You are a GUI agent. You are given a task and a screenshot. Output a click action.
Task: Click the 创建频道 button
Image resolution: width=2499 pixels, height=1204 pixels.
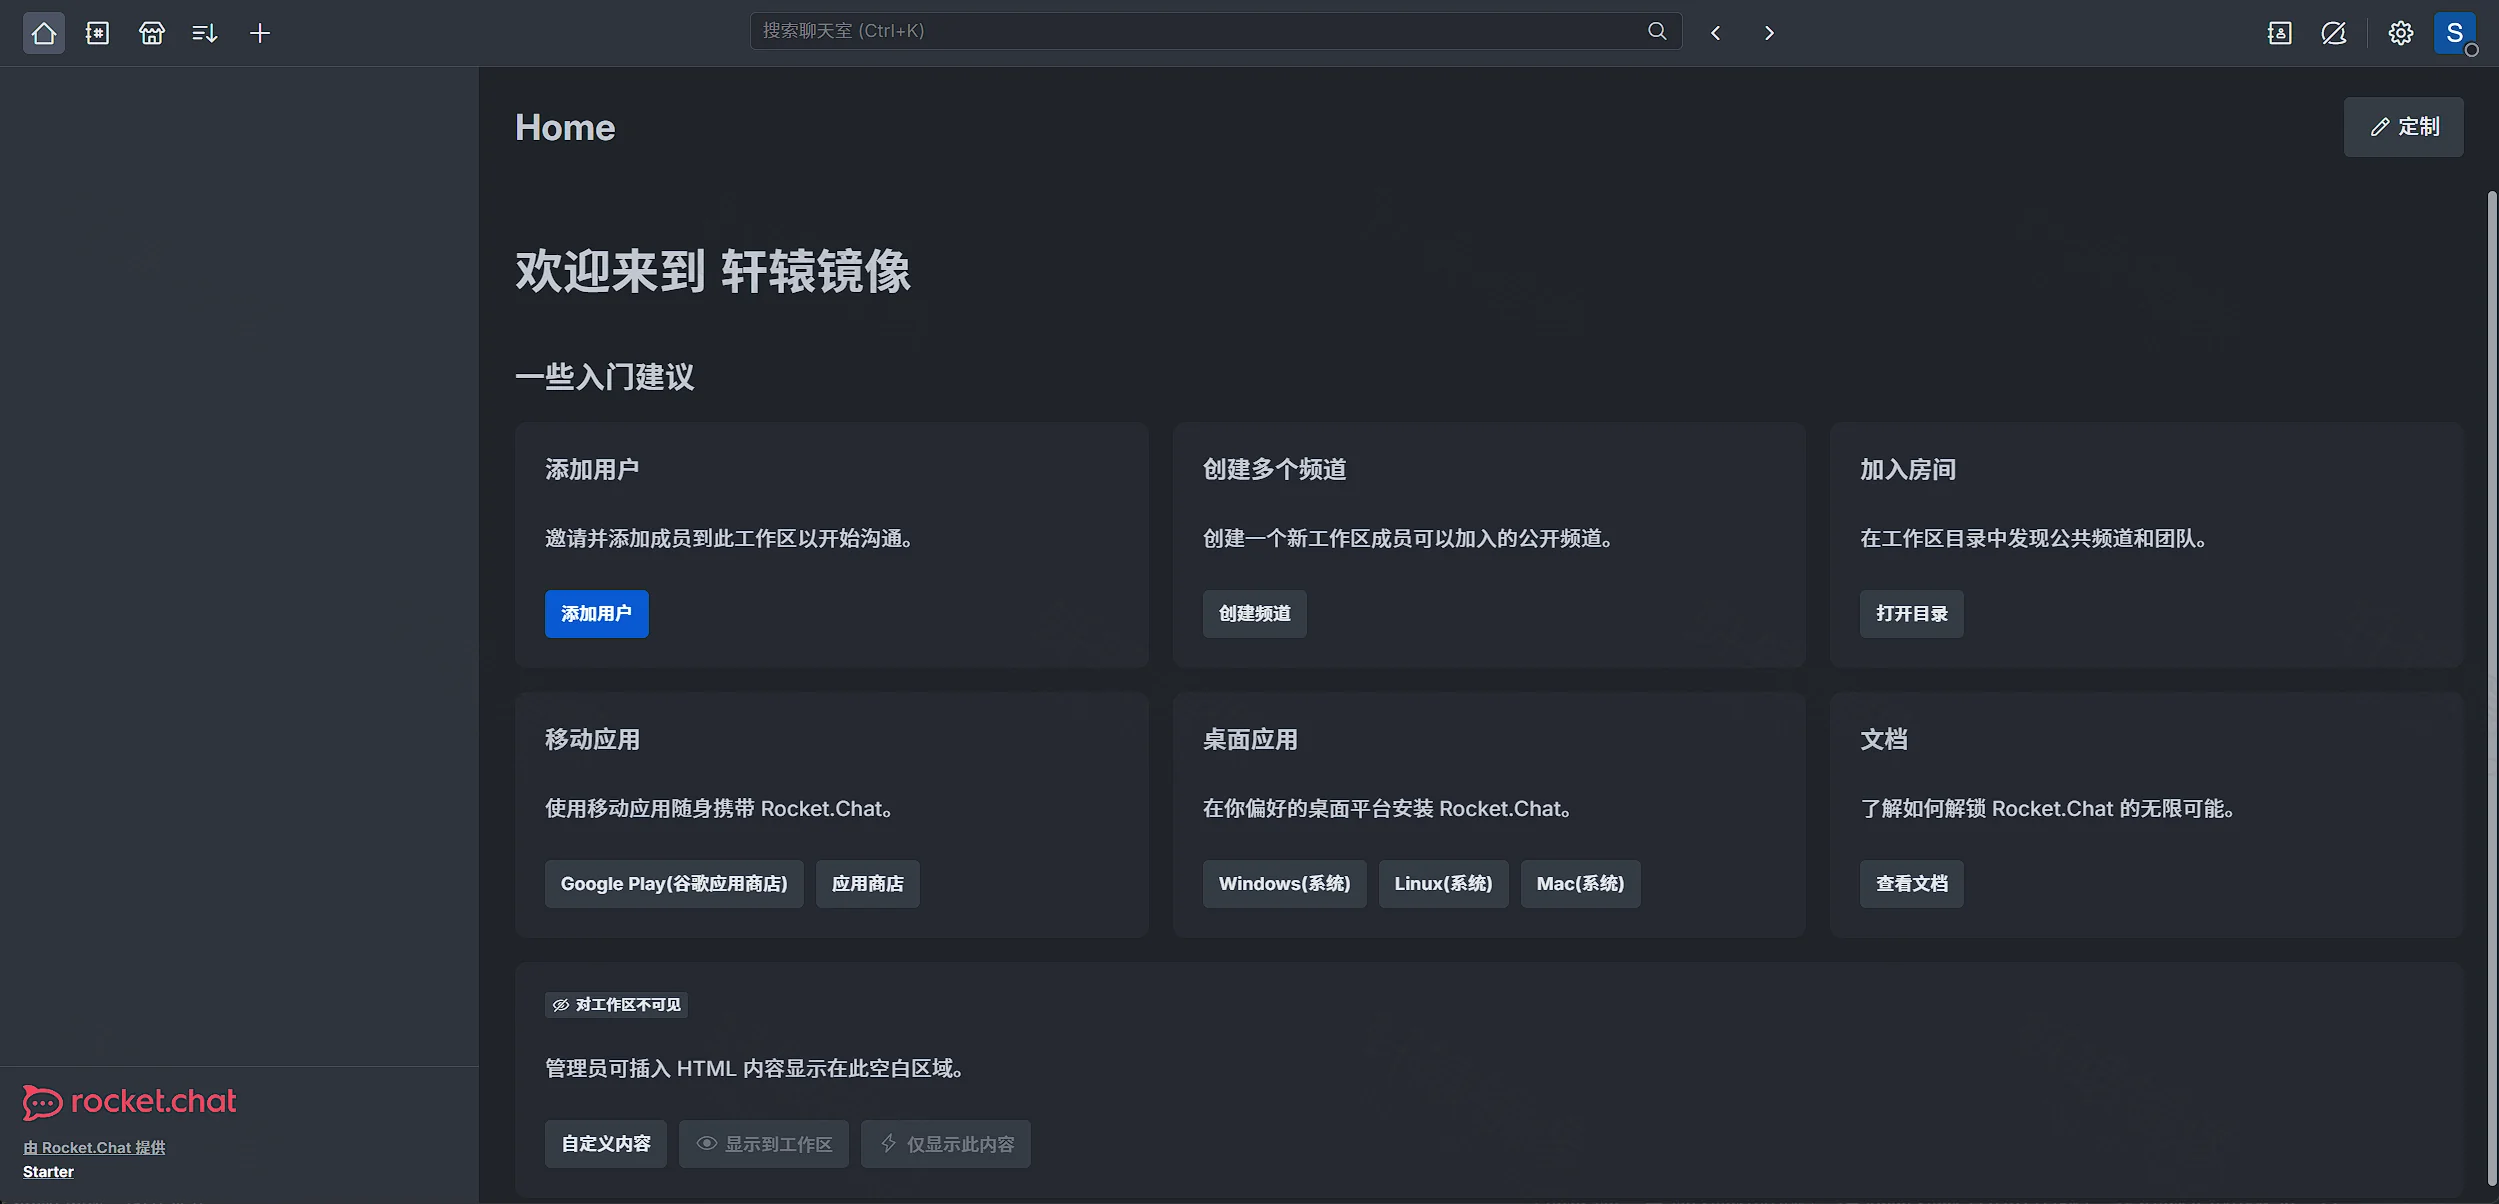1254,614
